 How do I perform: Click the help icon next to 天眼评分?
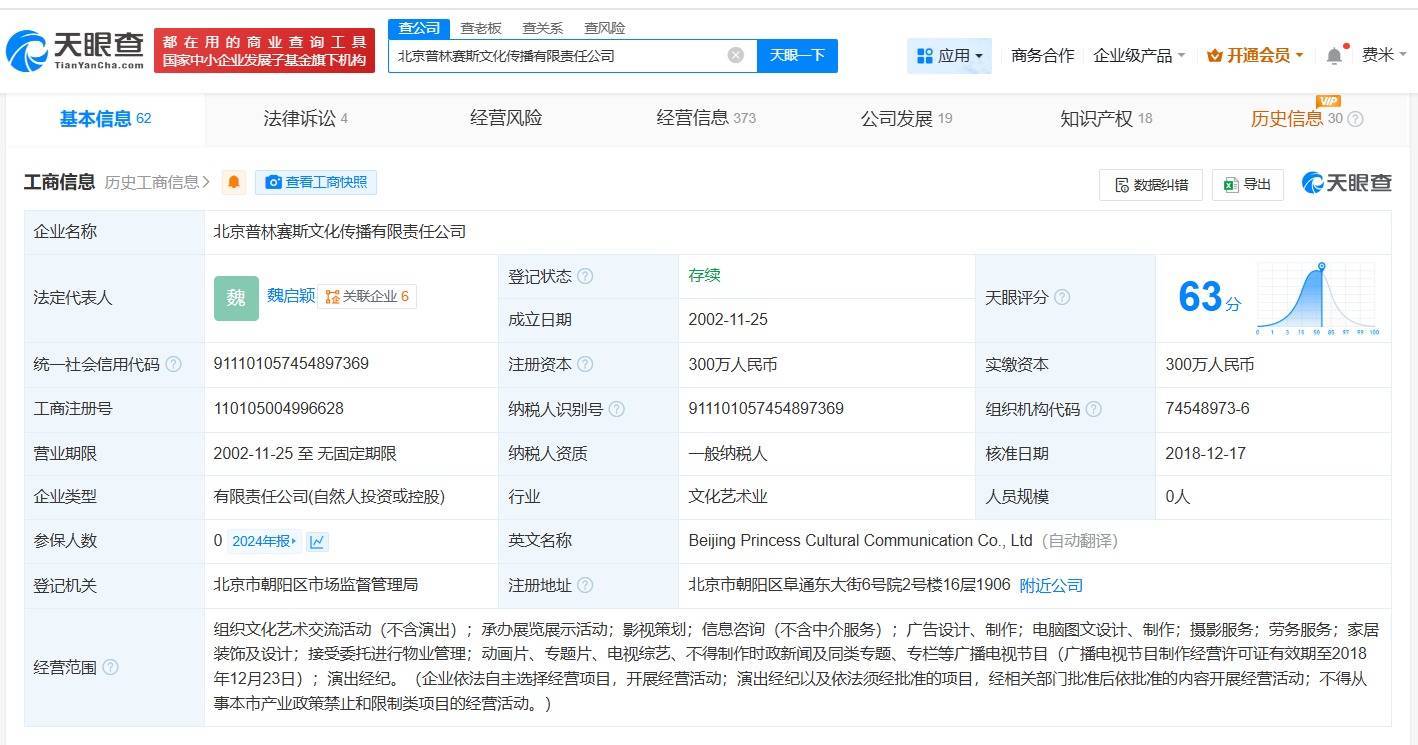point(1062,297)
